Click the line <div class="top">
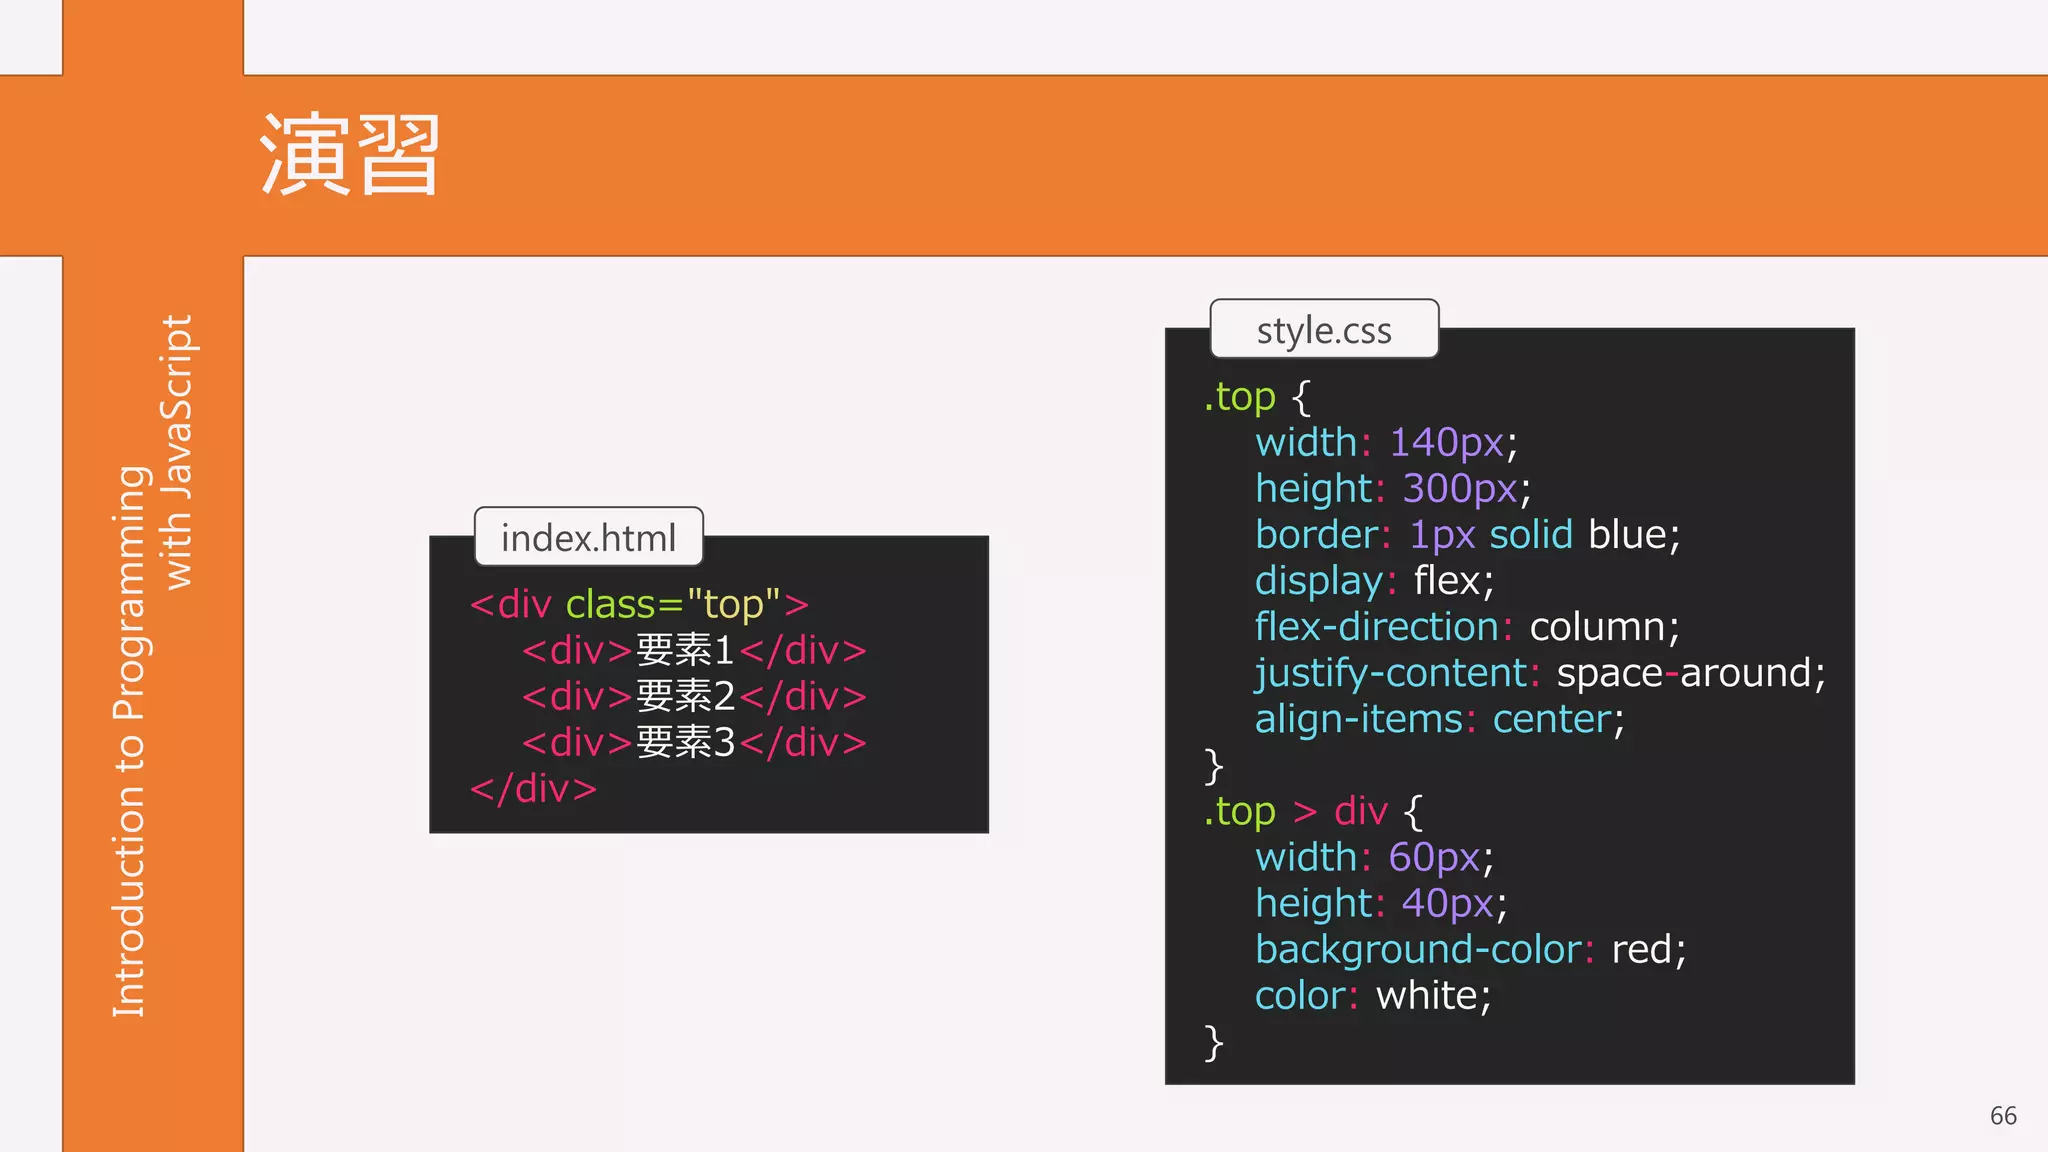Viewport: 2048px width, 1152px height. click(639, 604)
